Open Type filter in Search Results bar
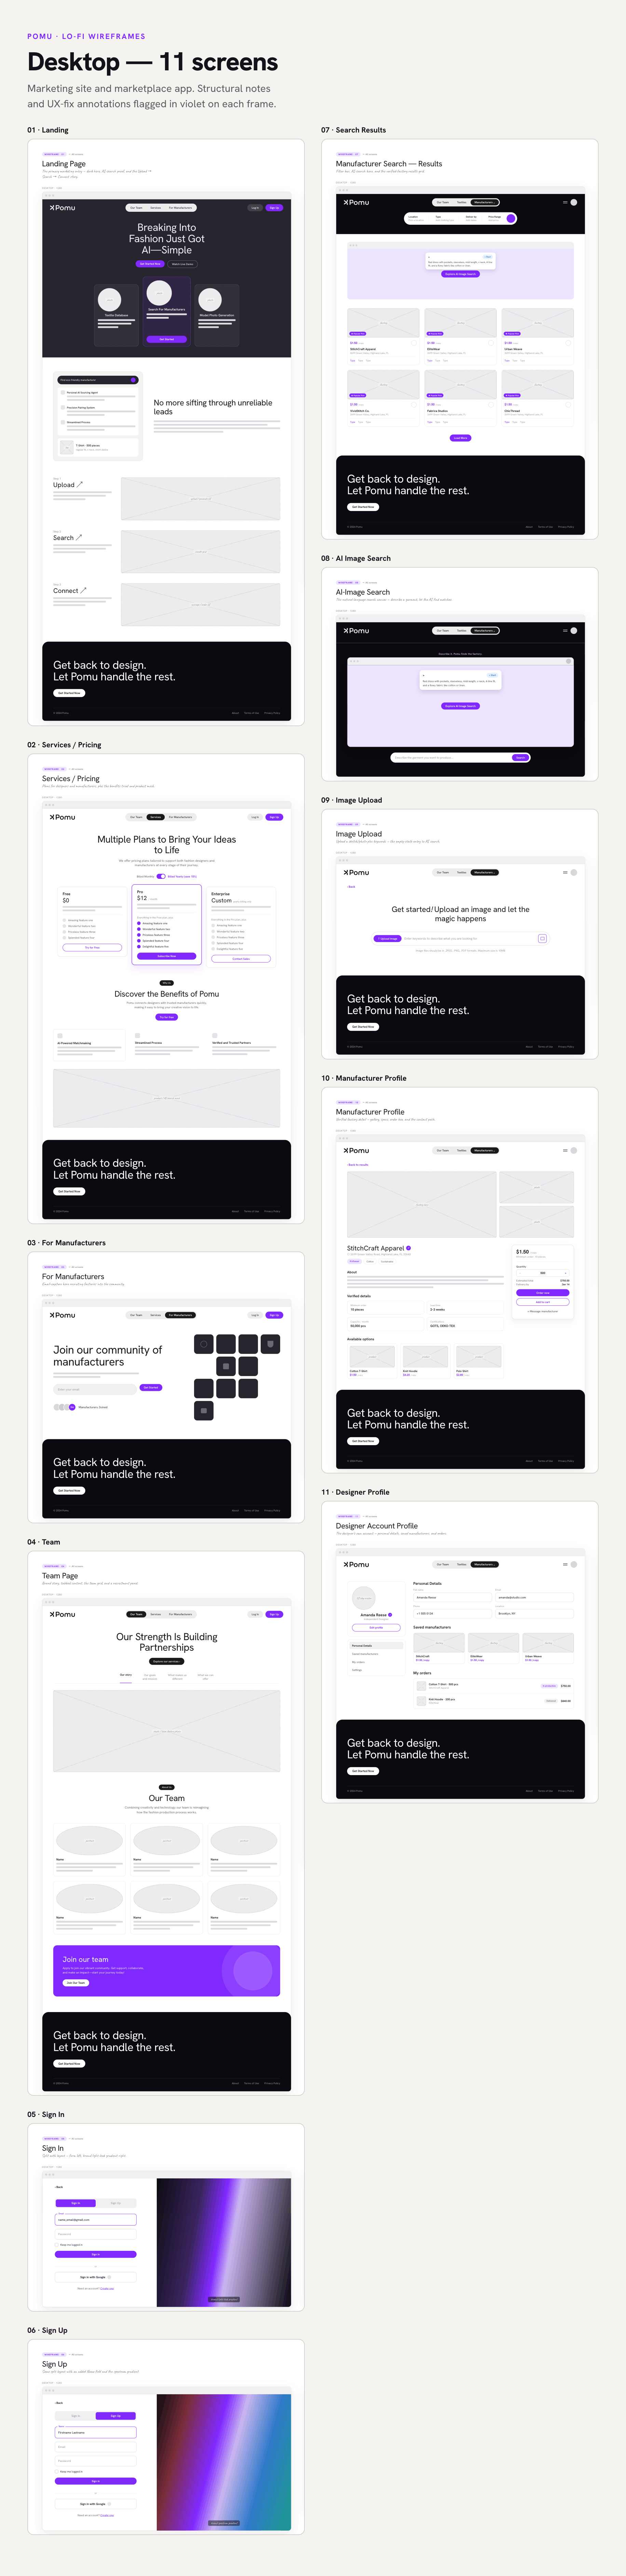Viewport: 626px width, 2576px height. tap(445, 218)
